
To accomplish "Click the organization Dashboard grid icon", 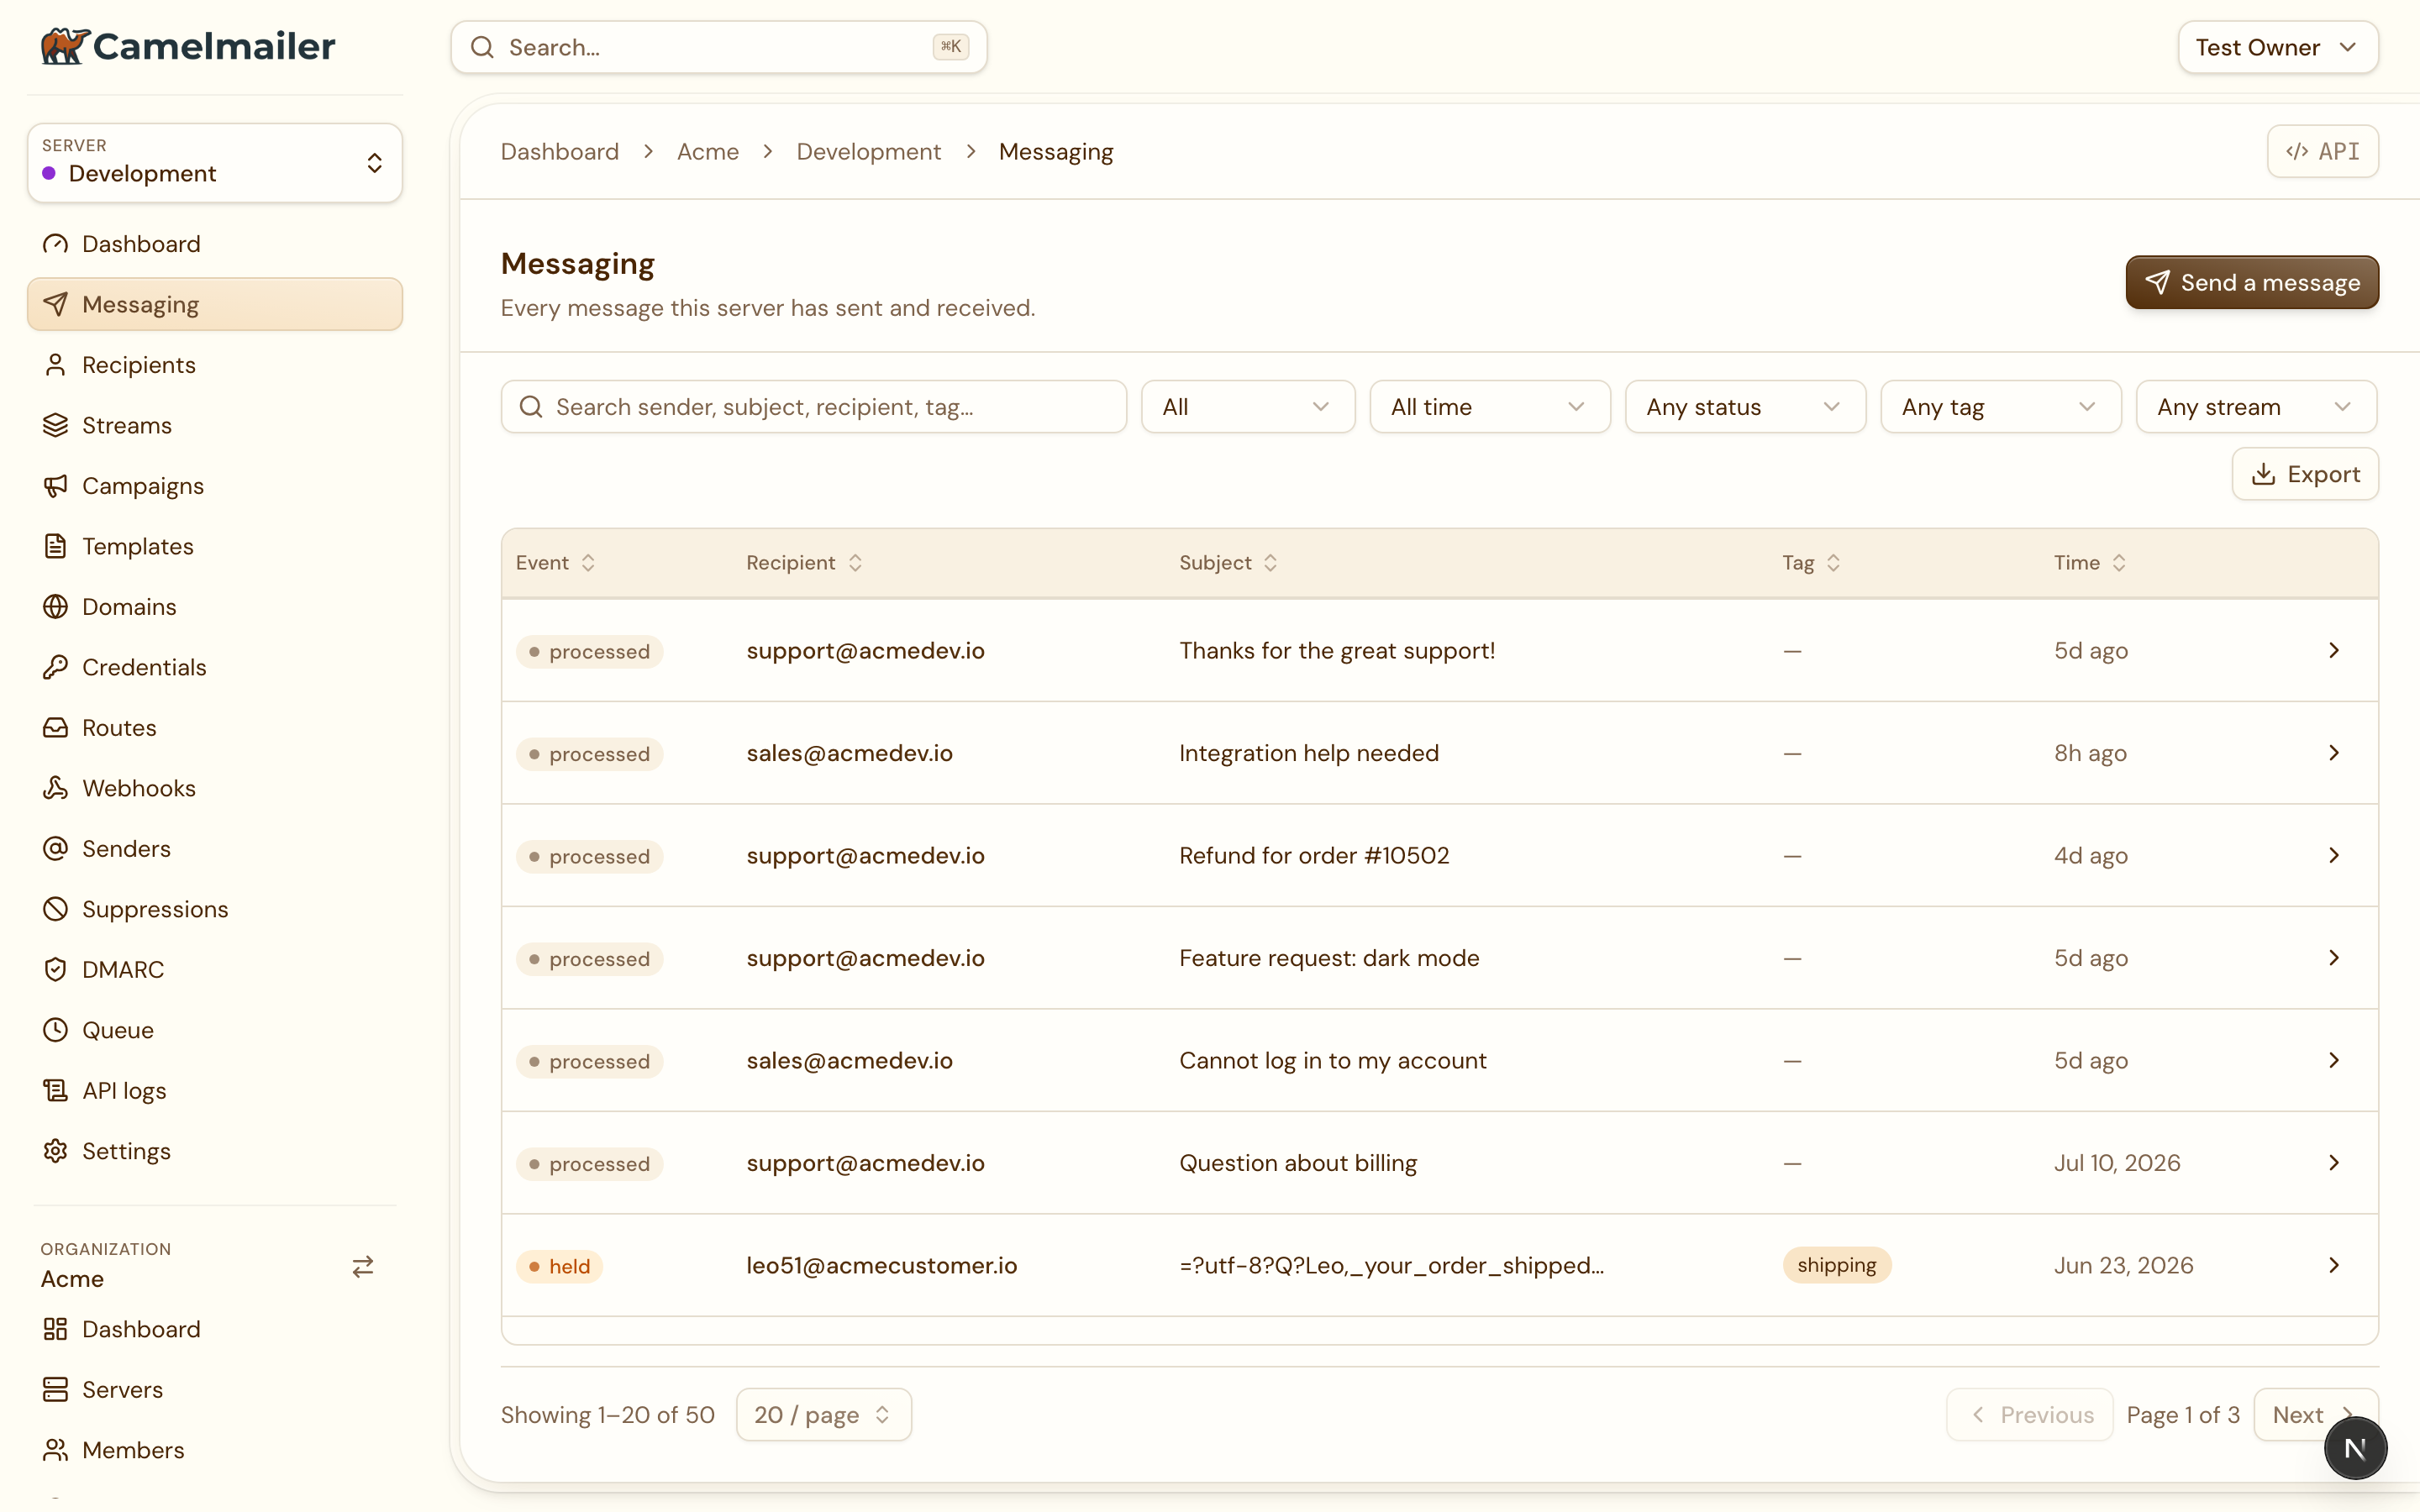I will [55, 1329].
